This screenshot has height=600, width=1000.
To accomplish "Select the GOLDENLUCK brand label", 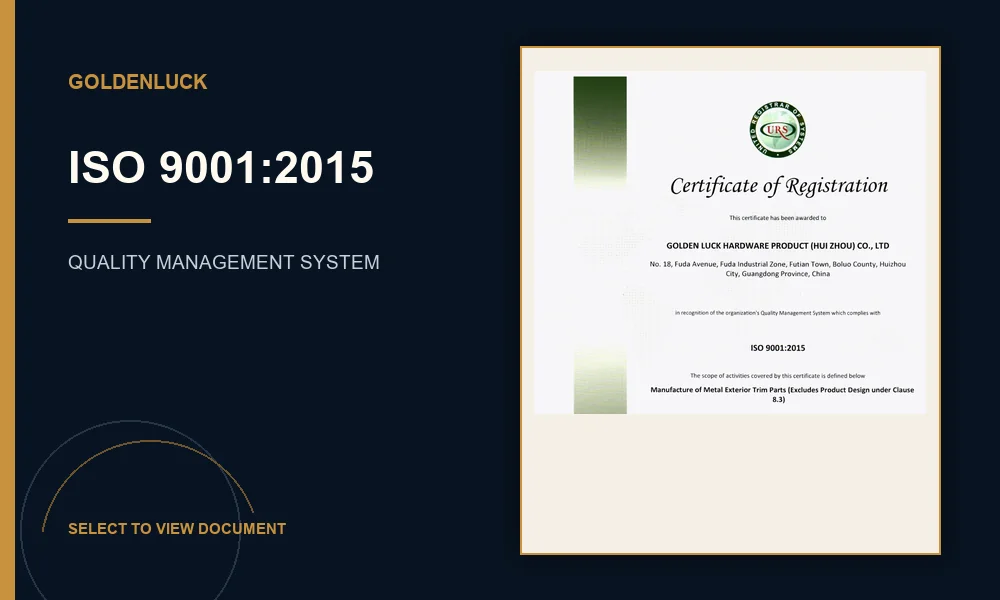I will coord(138,82).
